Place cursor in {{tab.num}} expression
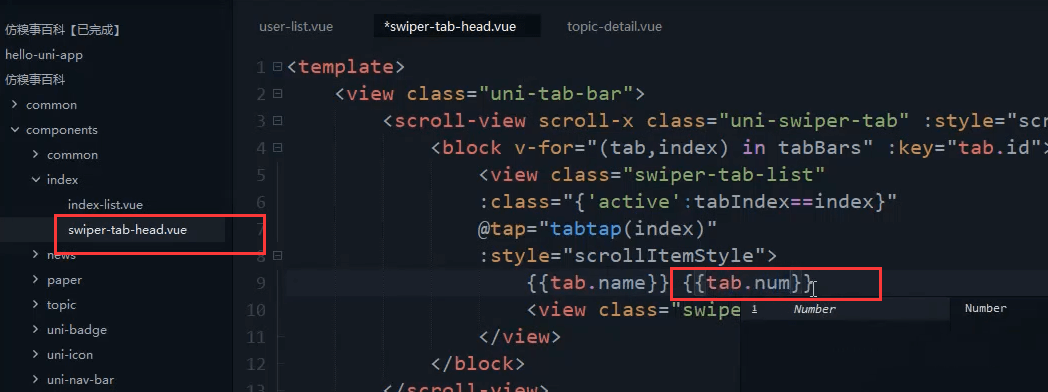This screenshot has height=392, width=1048. point(748,284)
